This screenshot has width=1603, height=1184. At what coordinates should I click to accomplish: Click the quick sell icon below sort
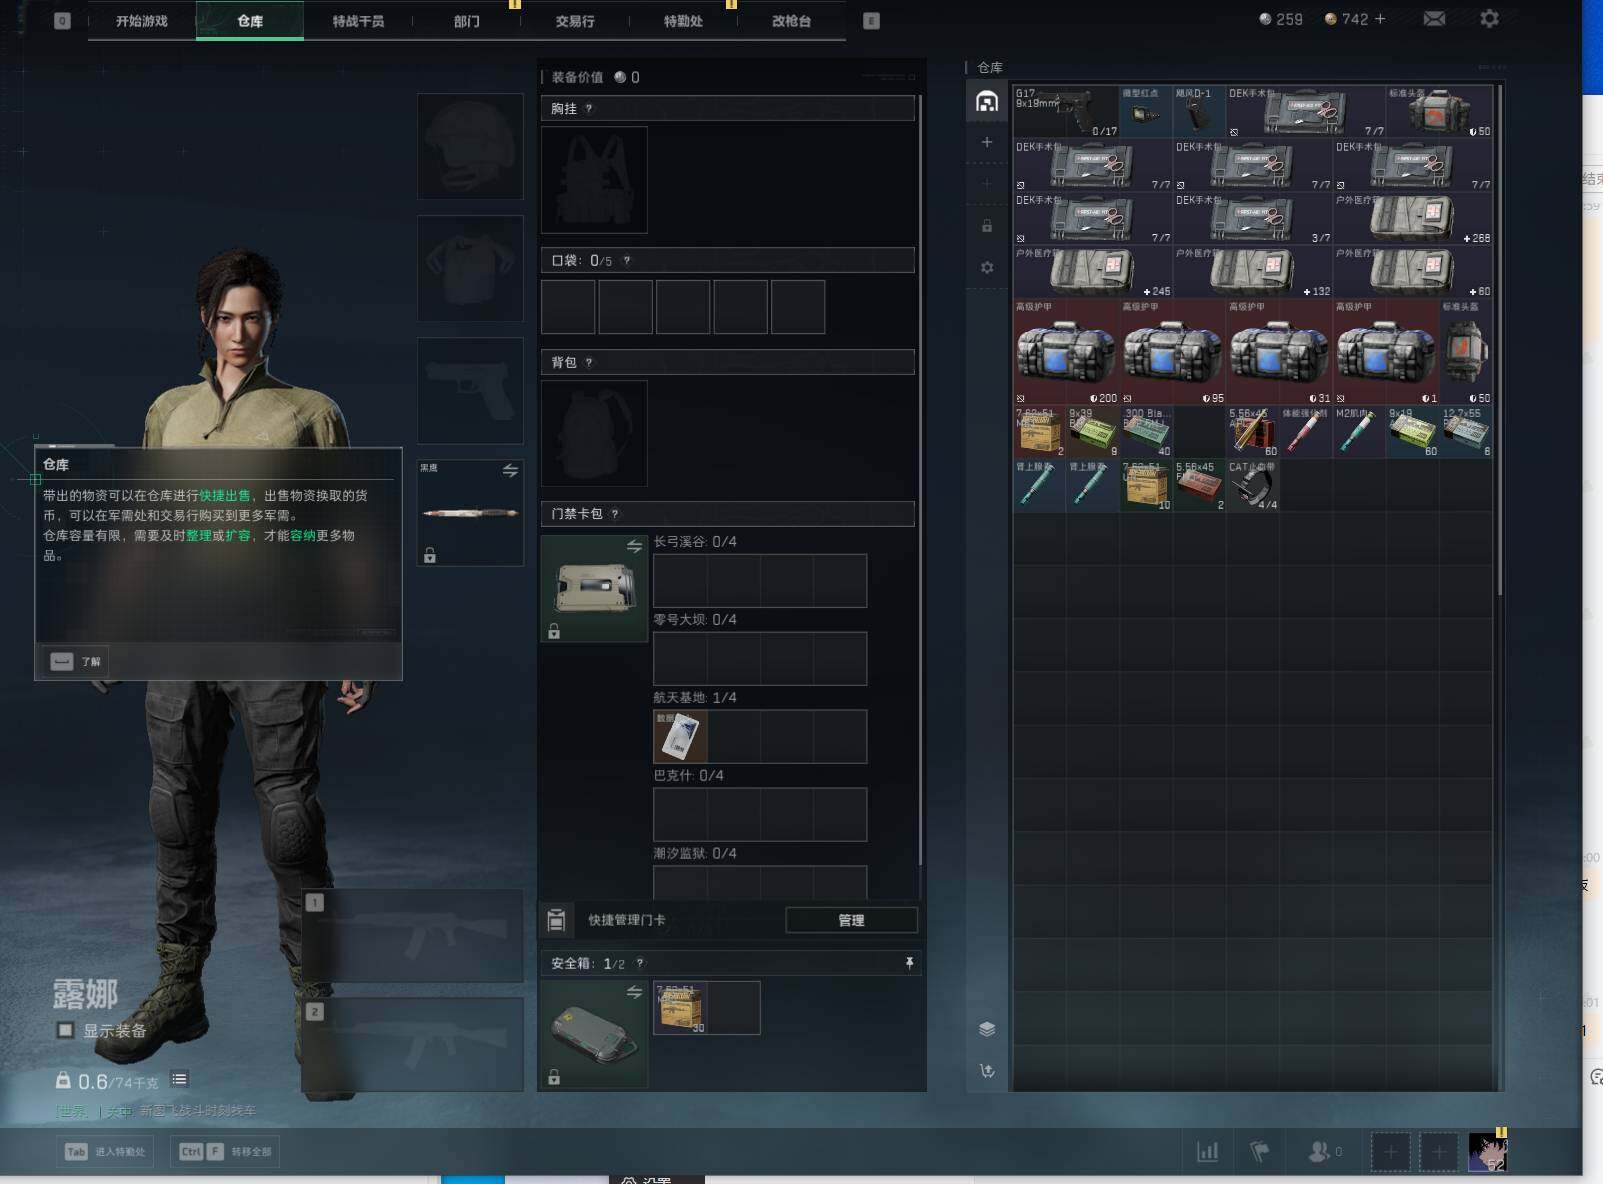(987, 1071)
